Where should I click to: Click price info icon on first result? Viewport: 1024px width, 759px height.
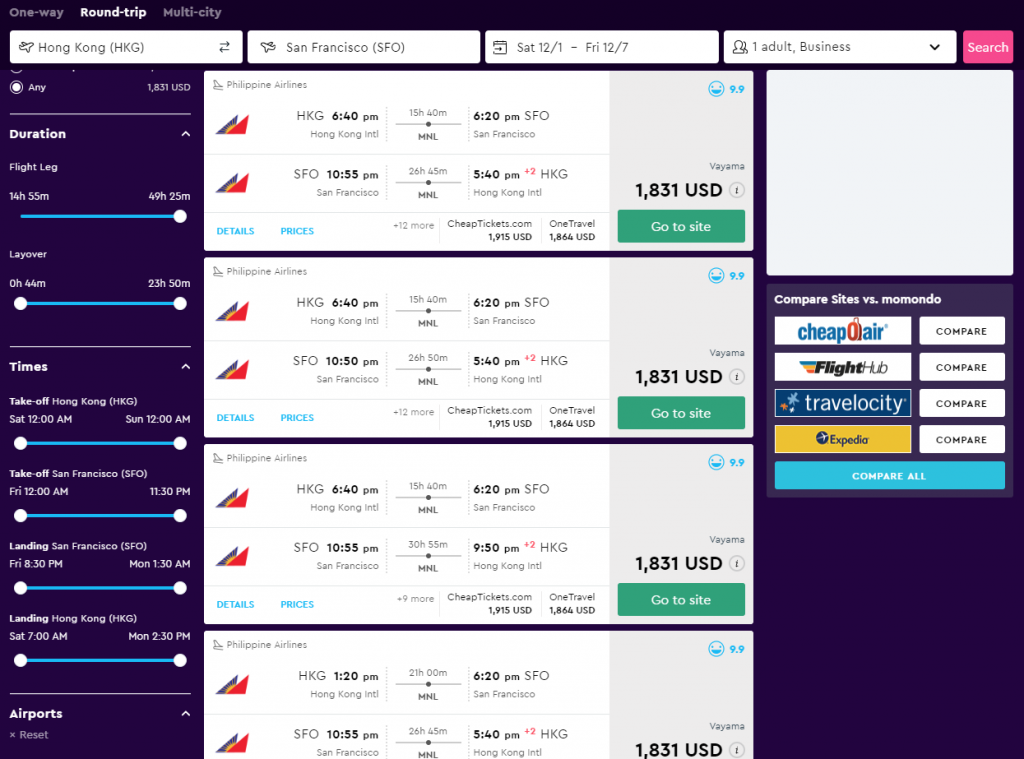click(x=737, y=190)
